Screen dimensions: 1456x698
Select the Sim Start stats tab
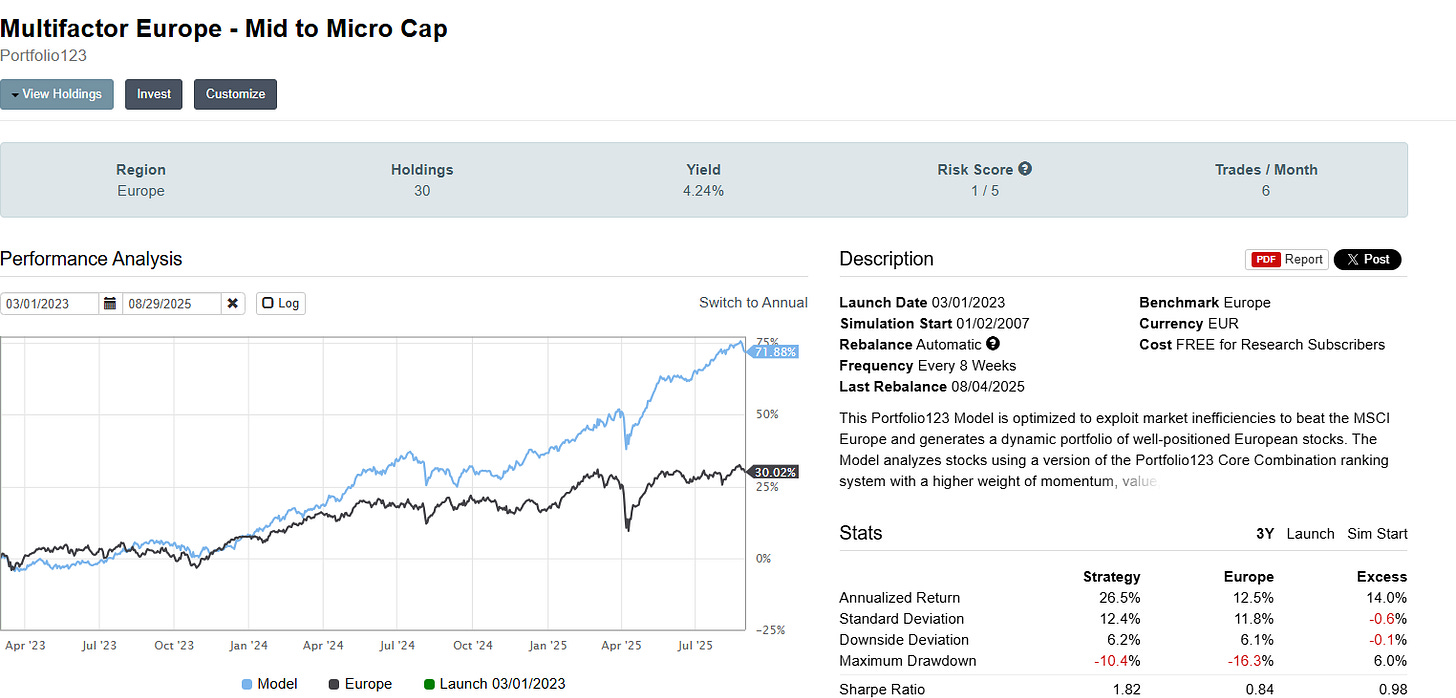[x=1377, y=533]
